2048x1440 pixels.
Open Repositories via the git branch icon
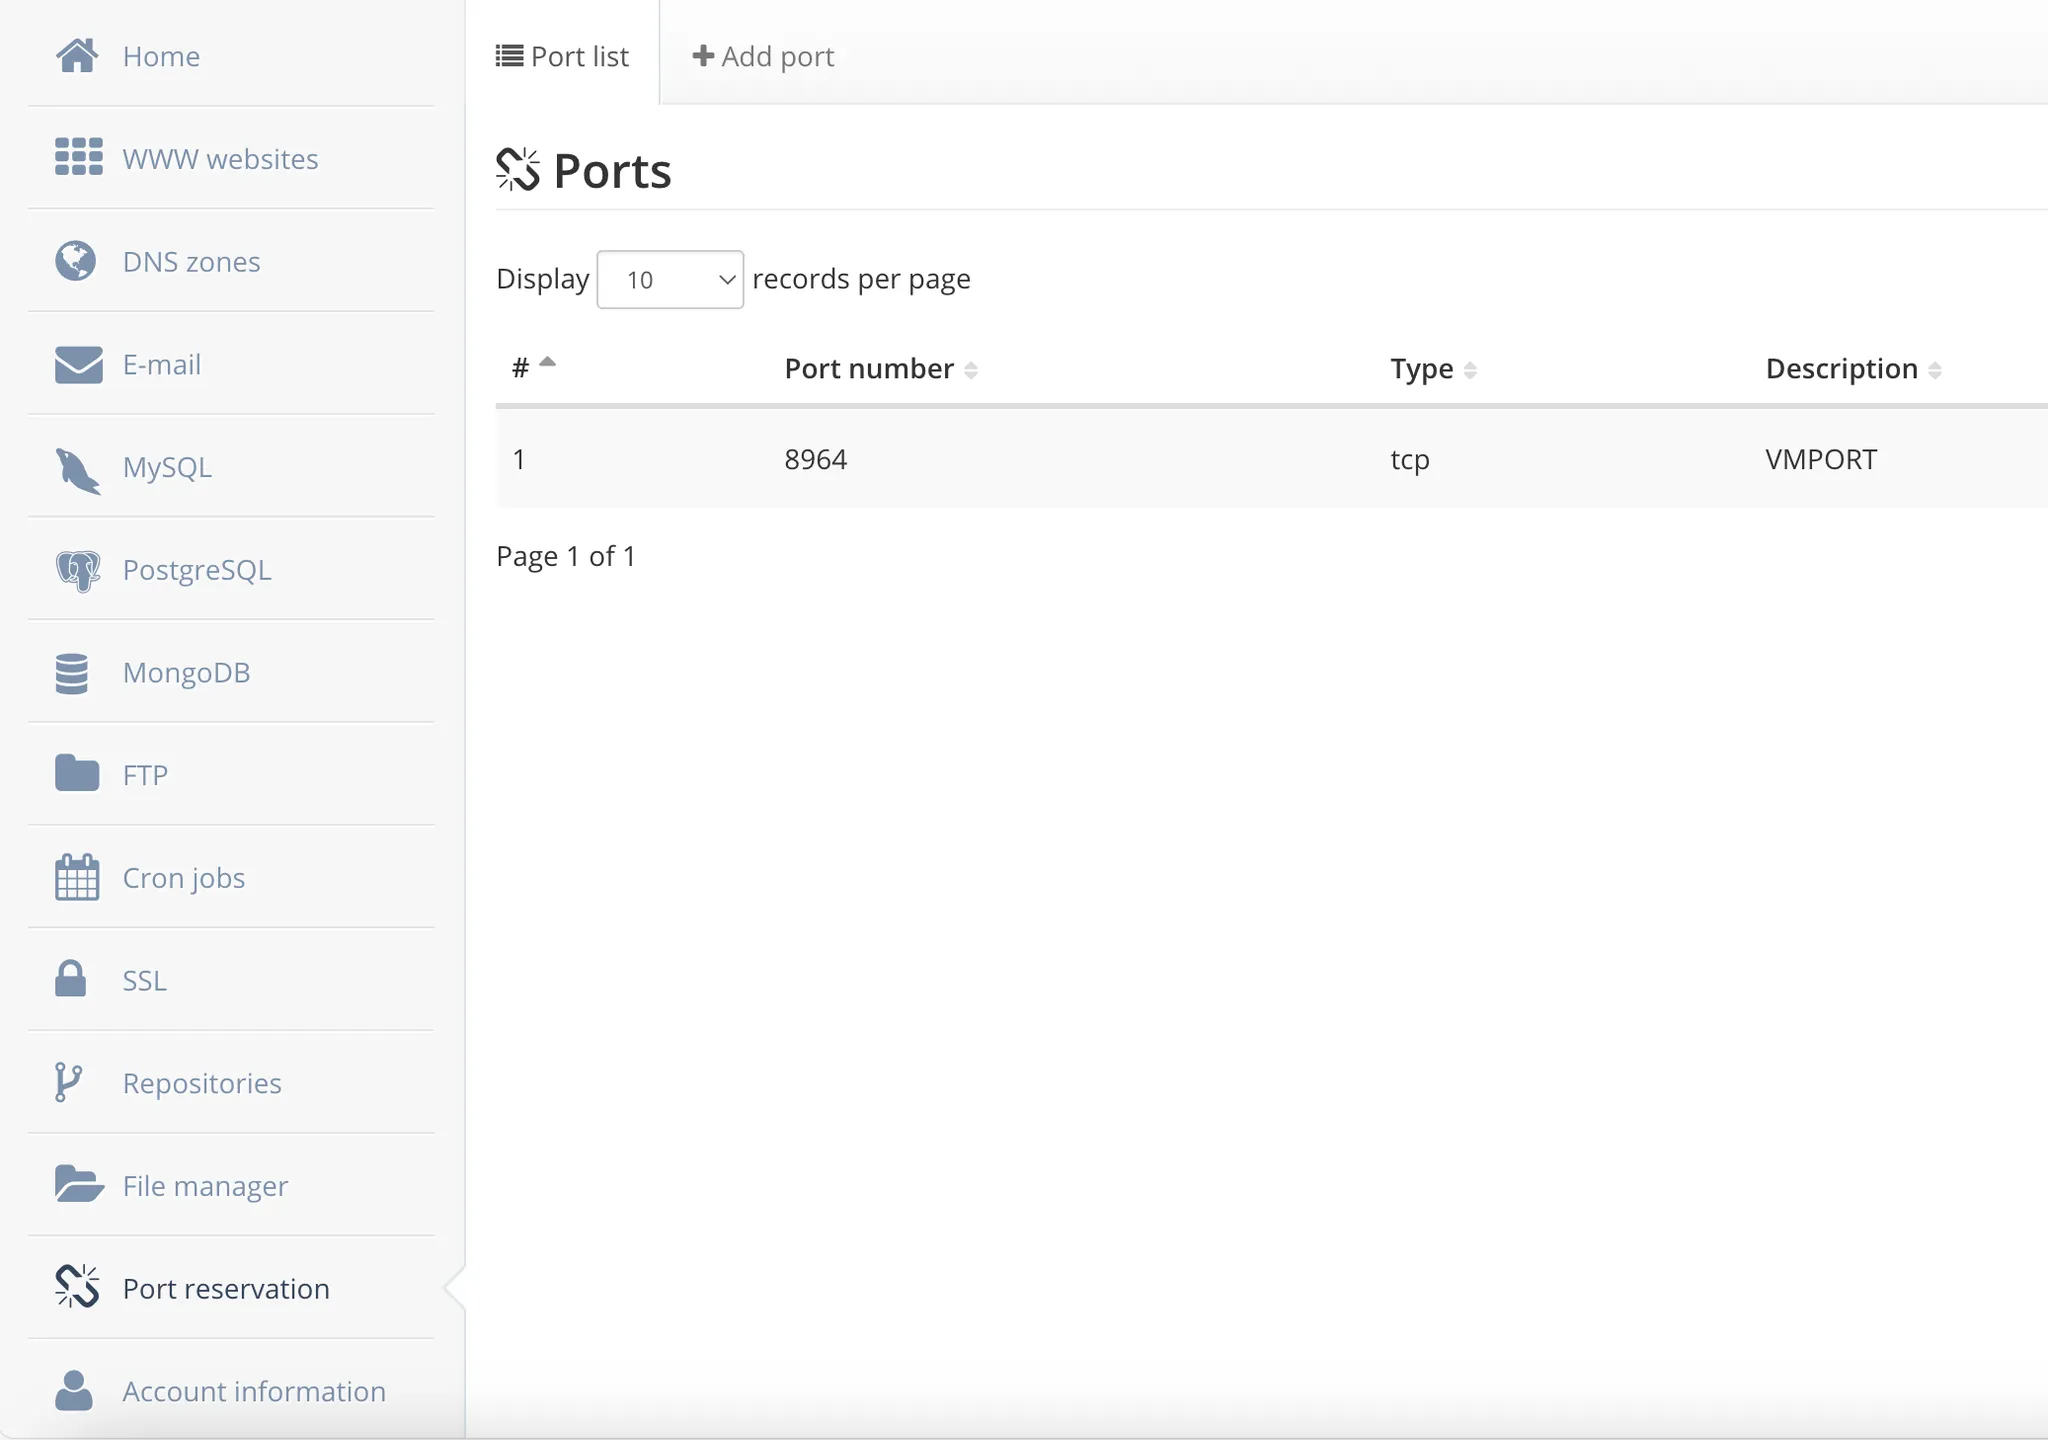69,1082
